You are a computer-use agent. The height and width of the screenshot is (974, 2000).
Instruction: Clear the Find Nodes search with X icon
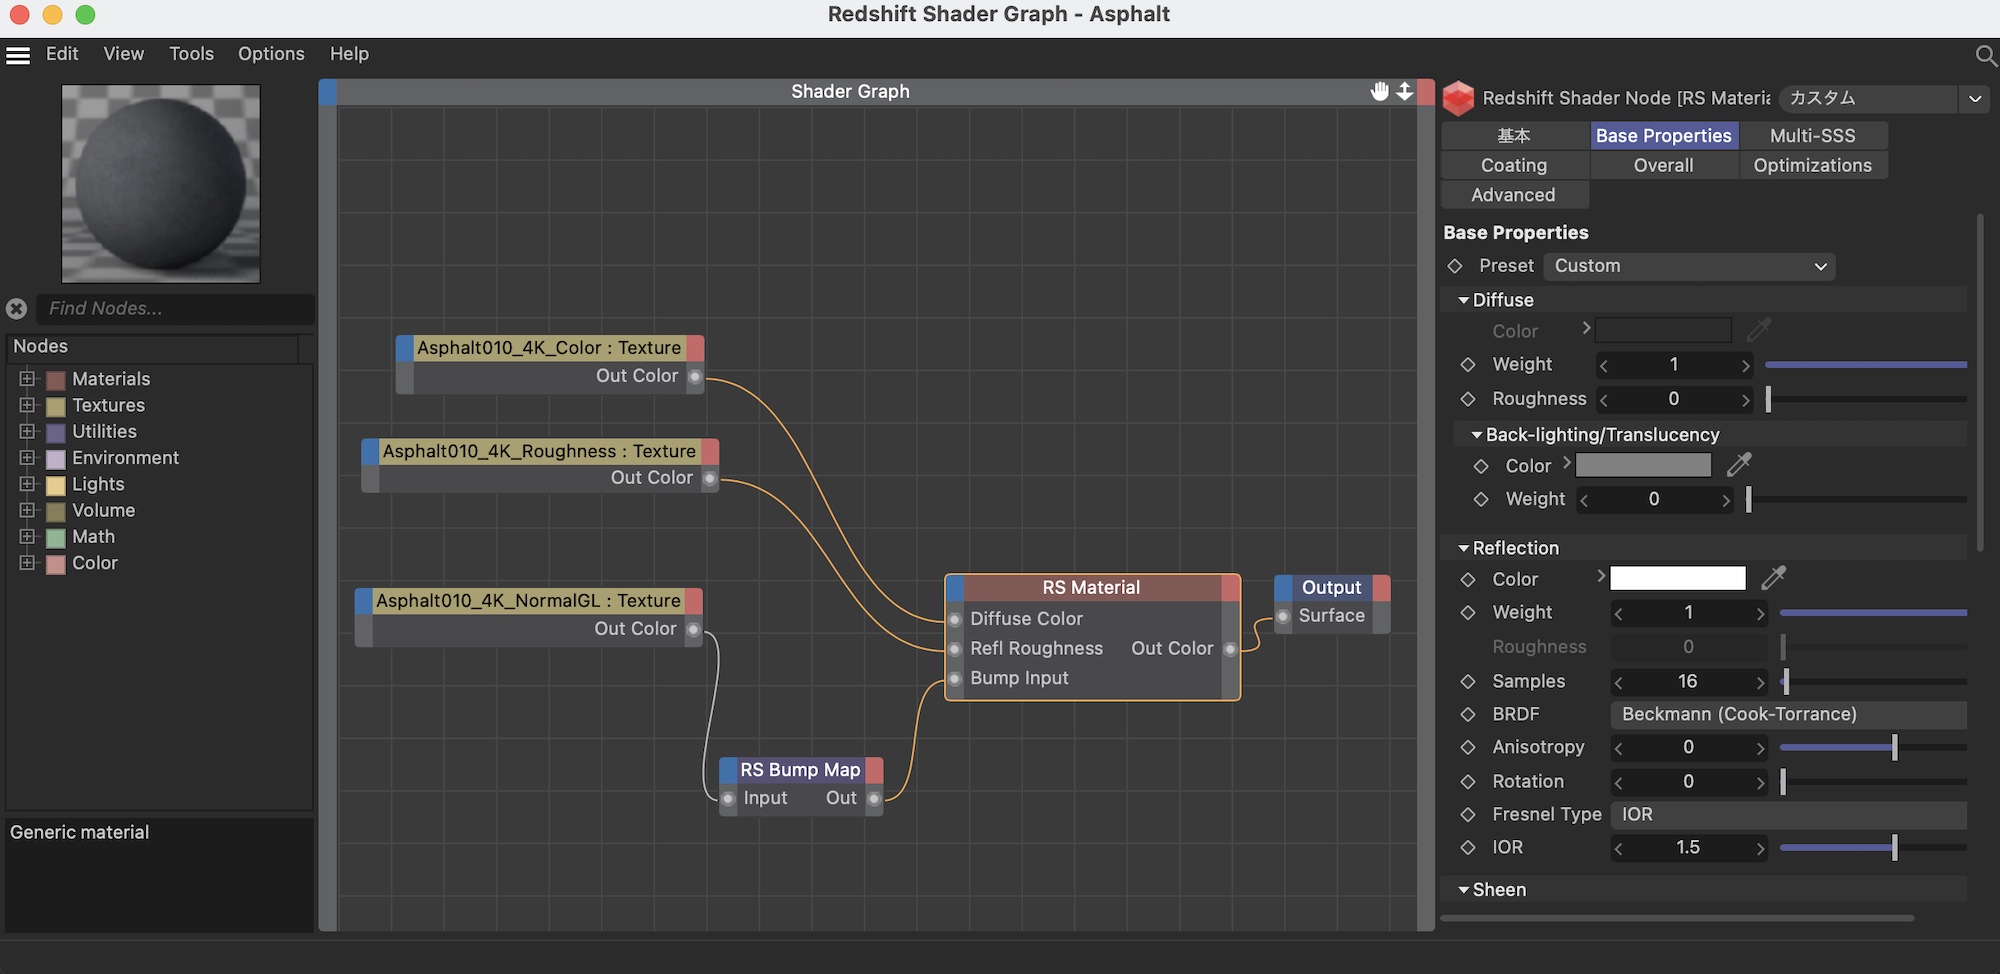point(17,309)
